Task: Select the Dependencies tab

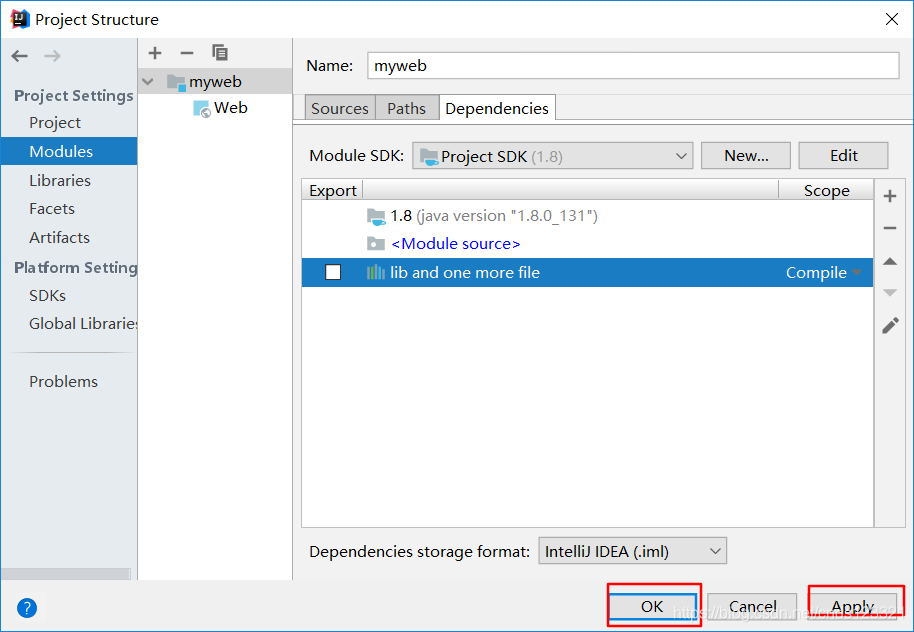Action: [497, 108]
